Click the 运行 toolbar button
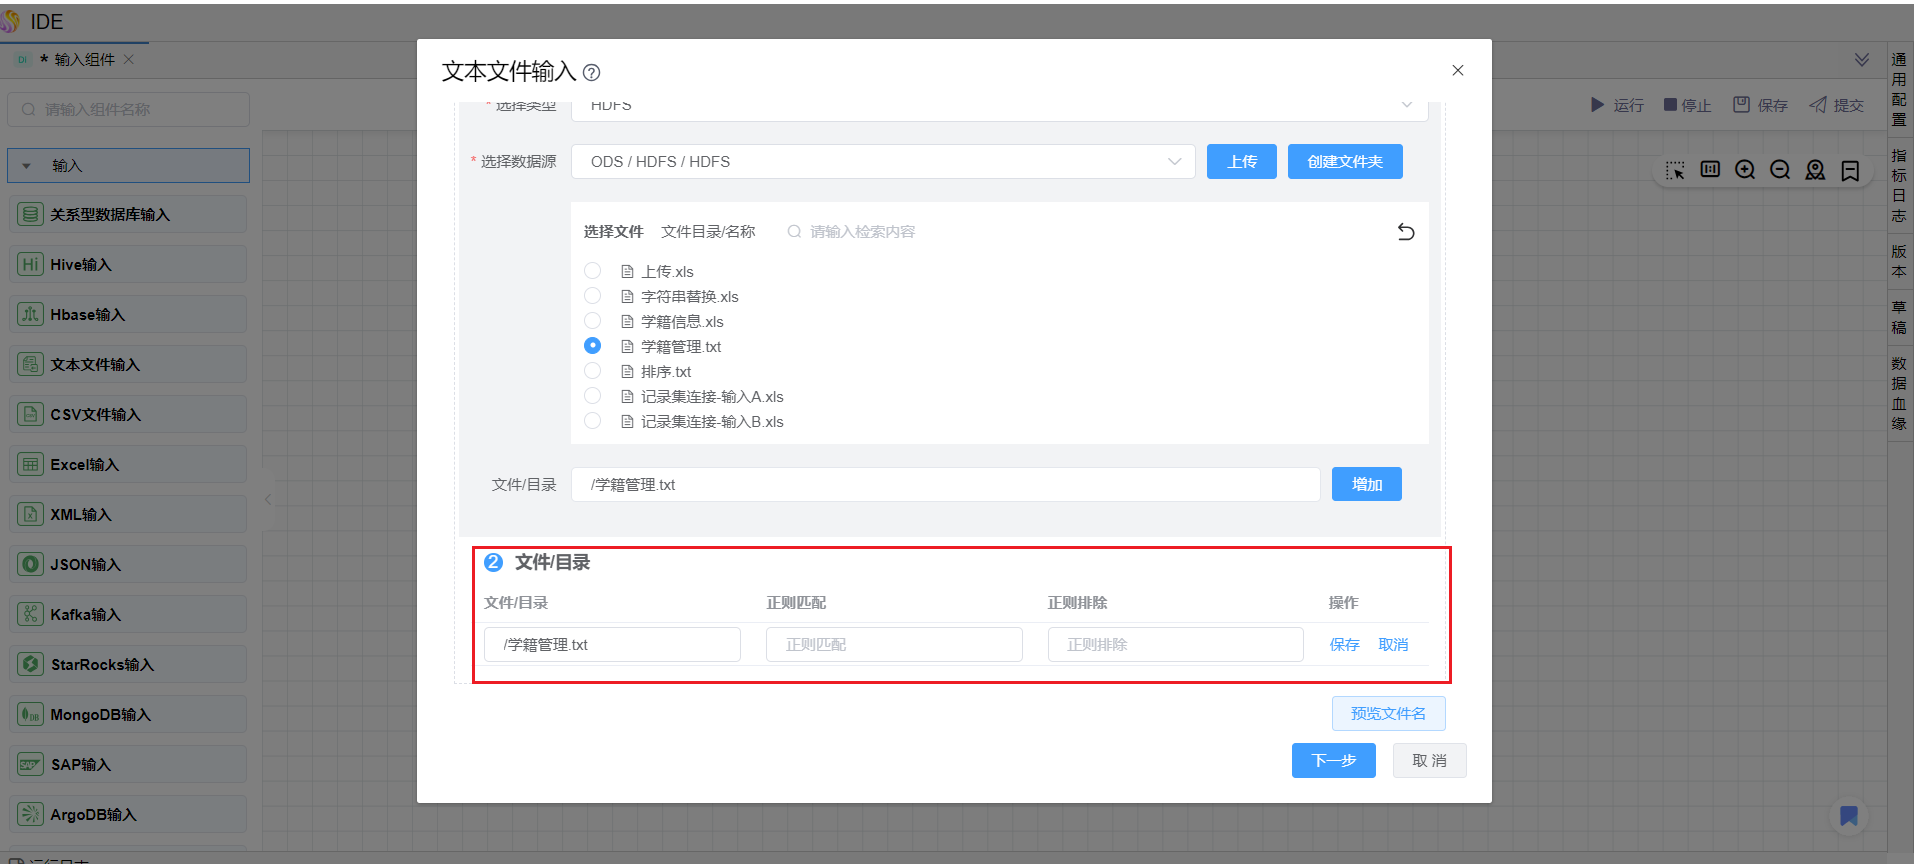 click(1617, 105)
